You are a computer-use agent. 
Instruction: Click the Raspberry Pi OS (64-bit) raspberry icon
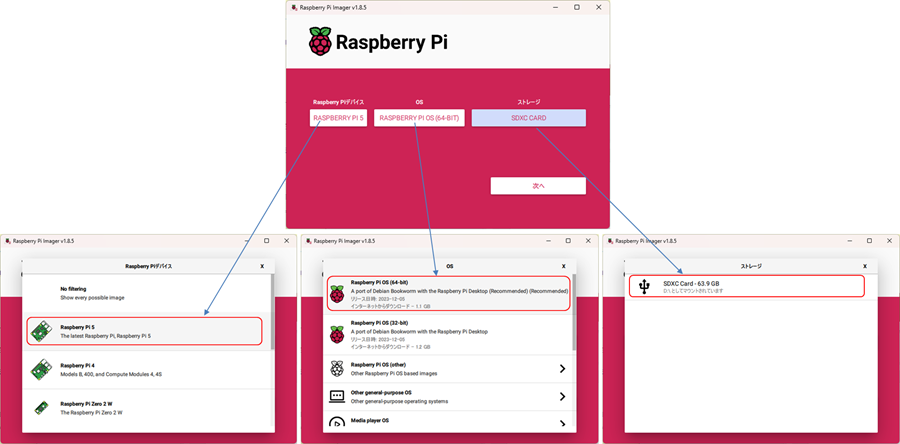pyautogui.click(x=337, y=292)
